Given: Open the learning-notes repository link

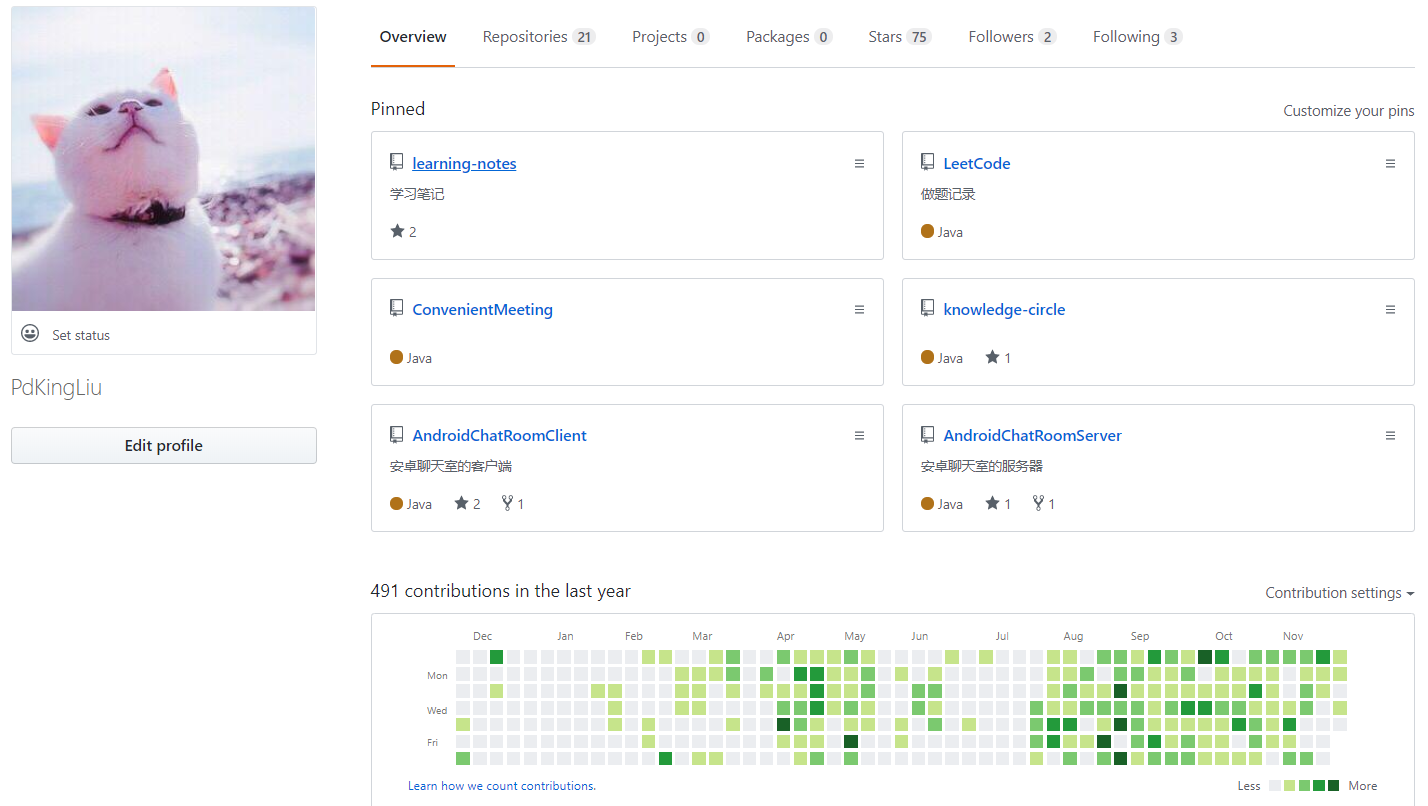Looking at the screenshot, I should [464, 163].
